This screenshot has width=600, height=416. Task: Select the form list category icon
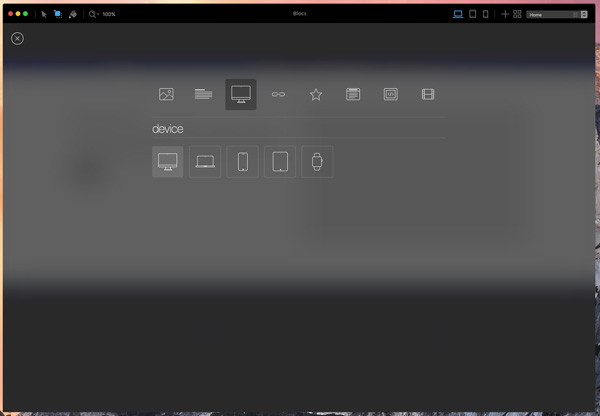pyautogui.click(x=353, y=94)
